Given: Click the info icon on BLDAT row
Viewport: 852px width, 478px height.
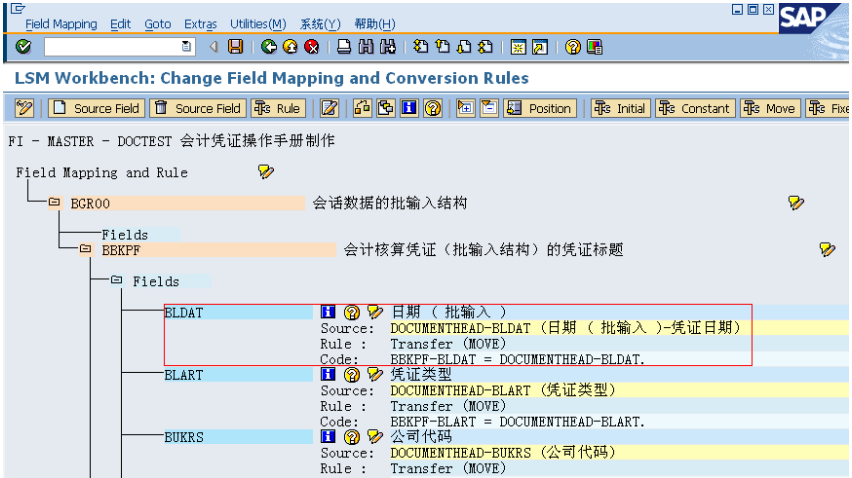Looking at the screenshot, I should (x=328, y=312).
